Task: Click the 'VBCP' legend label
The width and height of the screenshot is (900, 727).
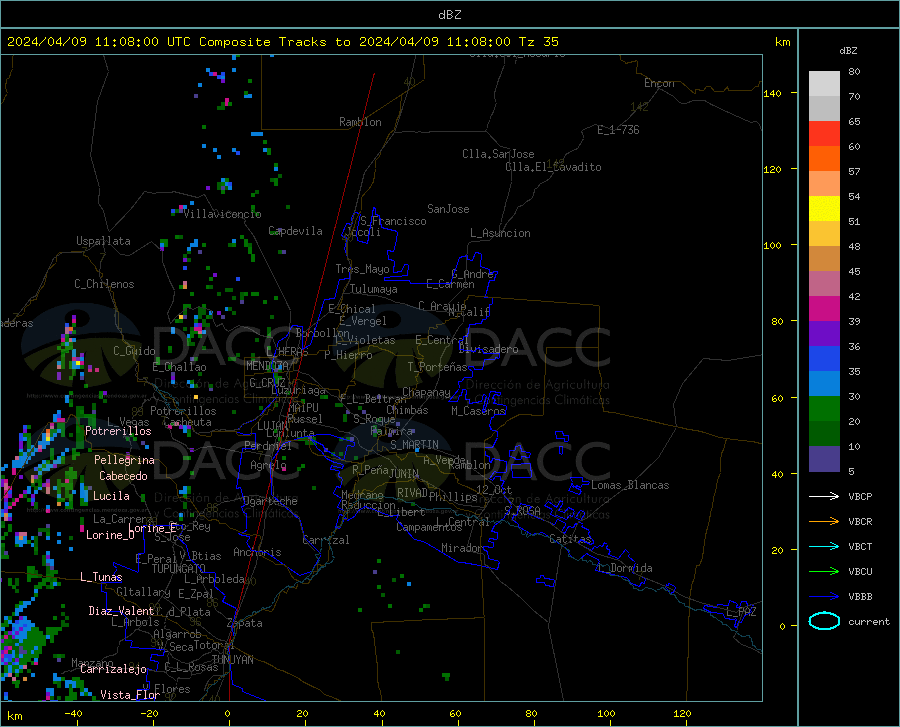Action: (x=860, y=496)
